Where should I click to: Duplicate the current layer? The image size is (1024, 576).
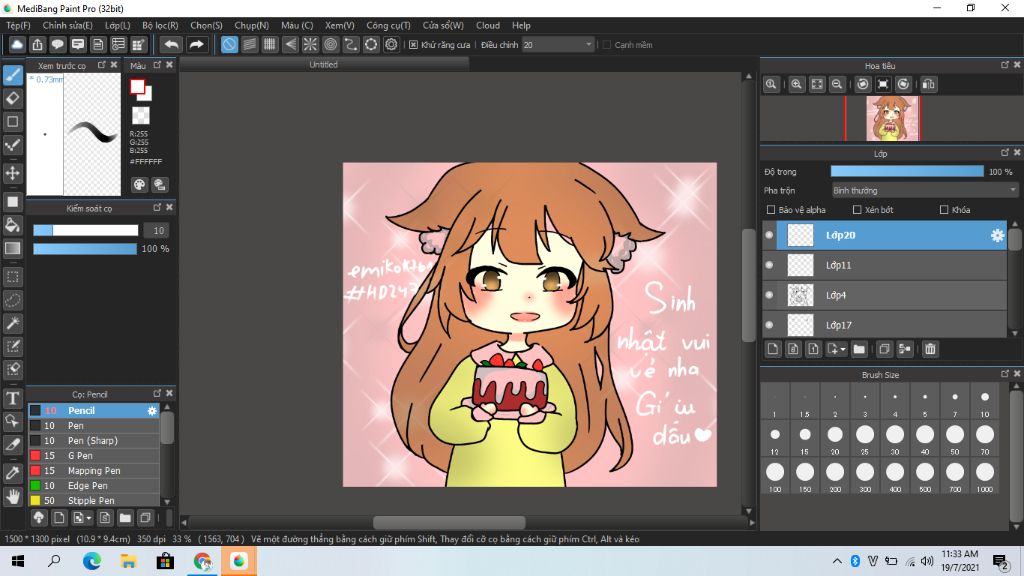884,349
